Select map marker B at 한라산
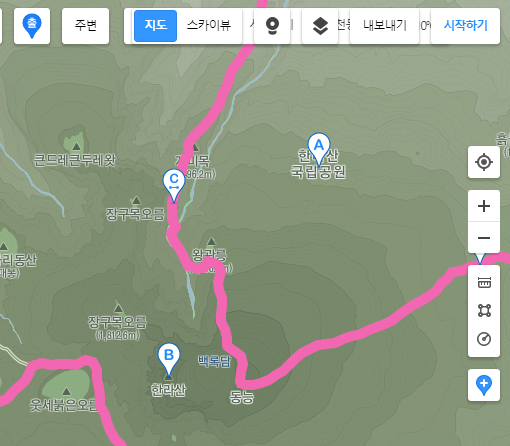510x446 pixels. point(169,359)
